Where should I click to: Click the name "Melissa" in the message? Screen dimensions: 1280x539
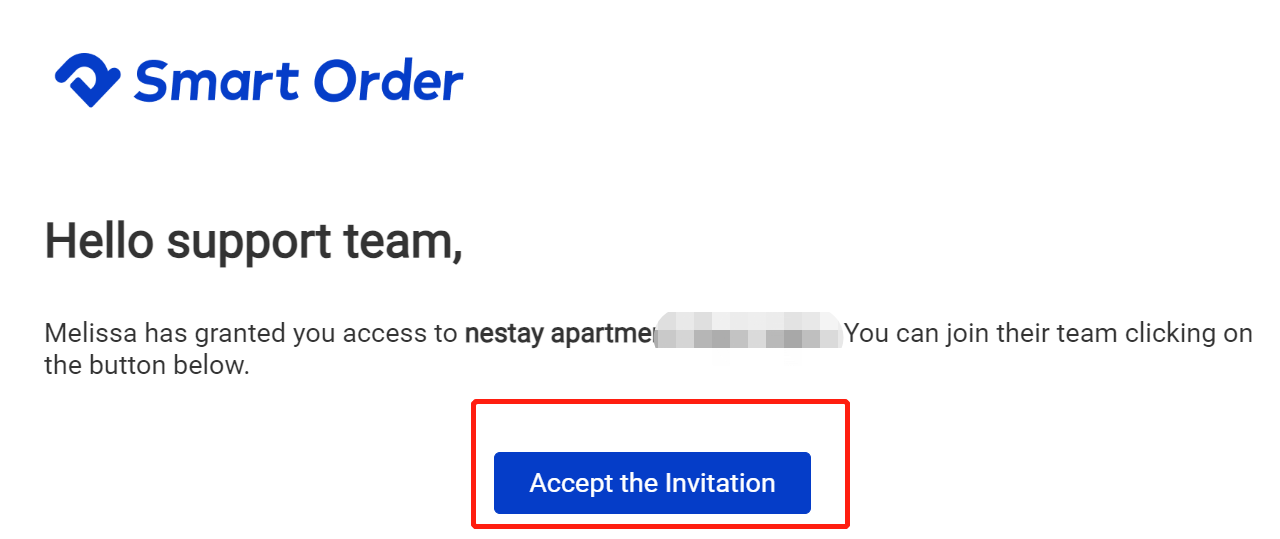(90, 333)
